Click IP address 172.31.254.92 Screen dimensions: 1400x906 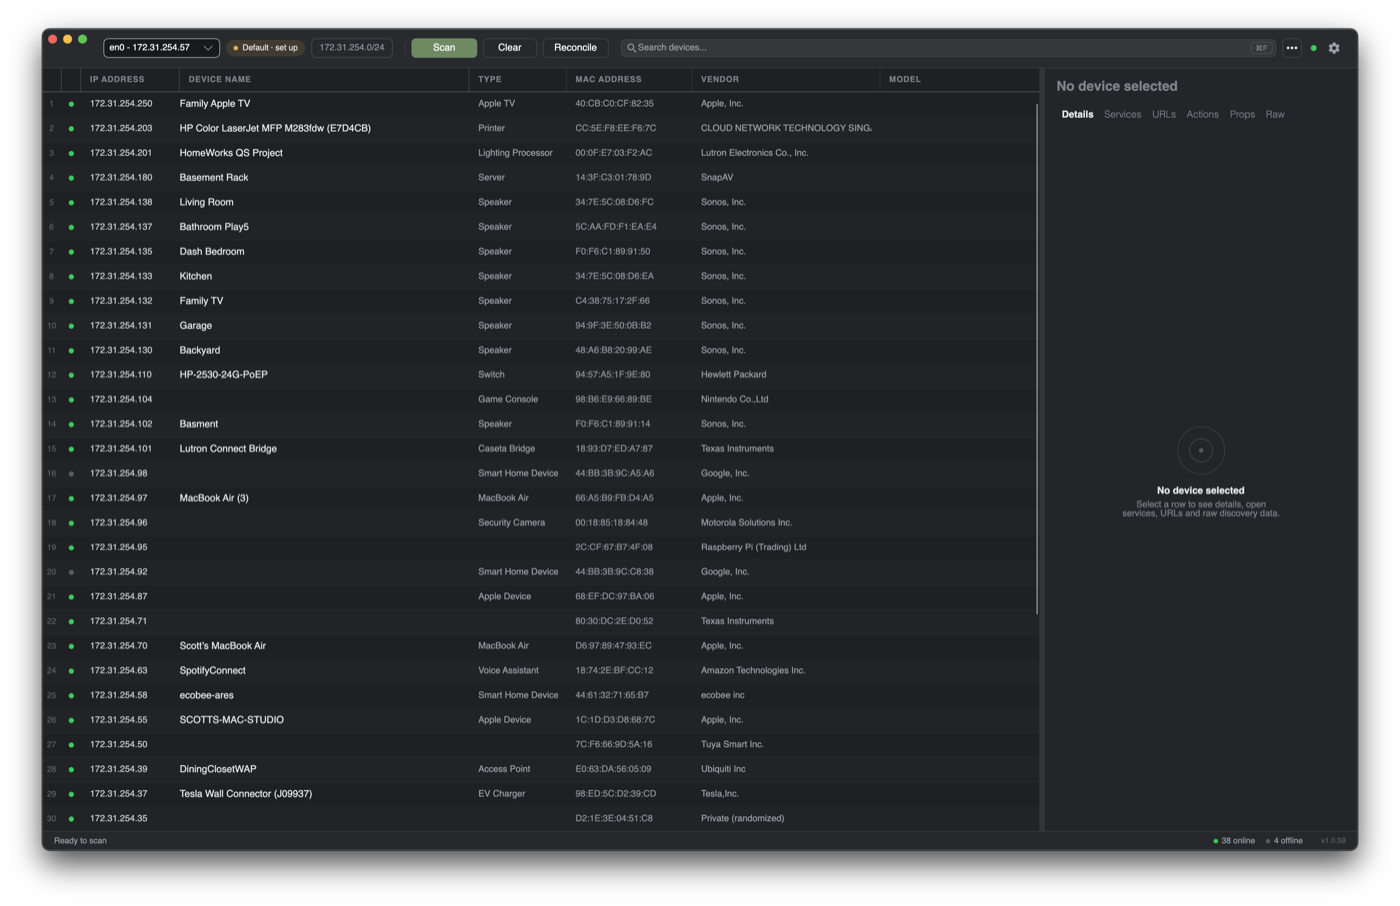pyautogui.click(x=119, y=572)
